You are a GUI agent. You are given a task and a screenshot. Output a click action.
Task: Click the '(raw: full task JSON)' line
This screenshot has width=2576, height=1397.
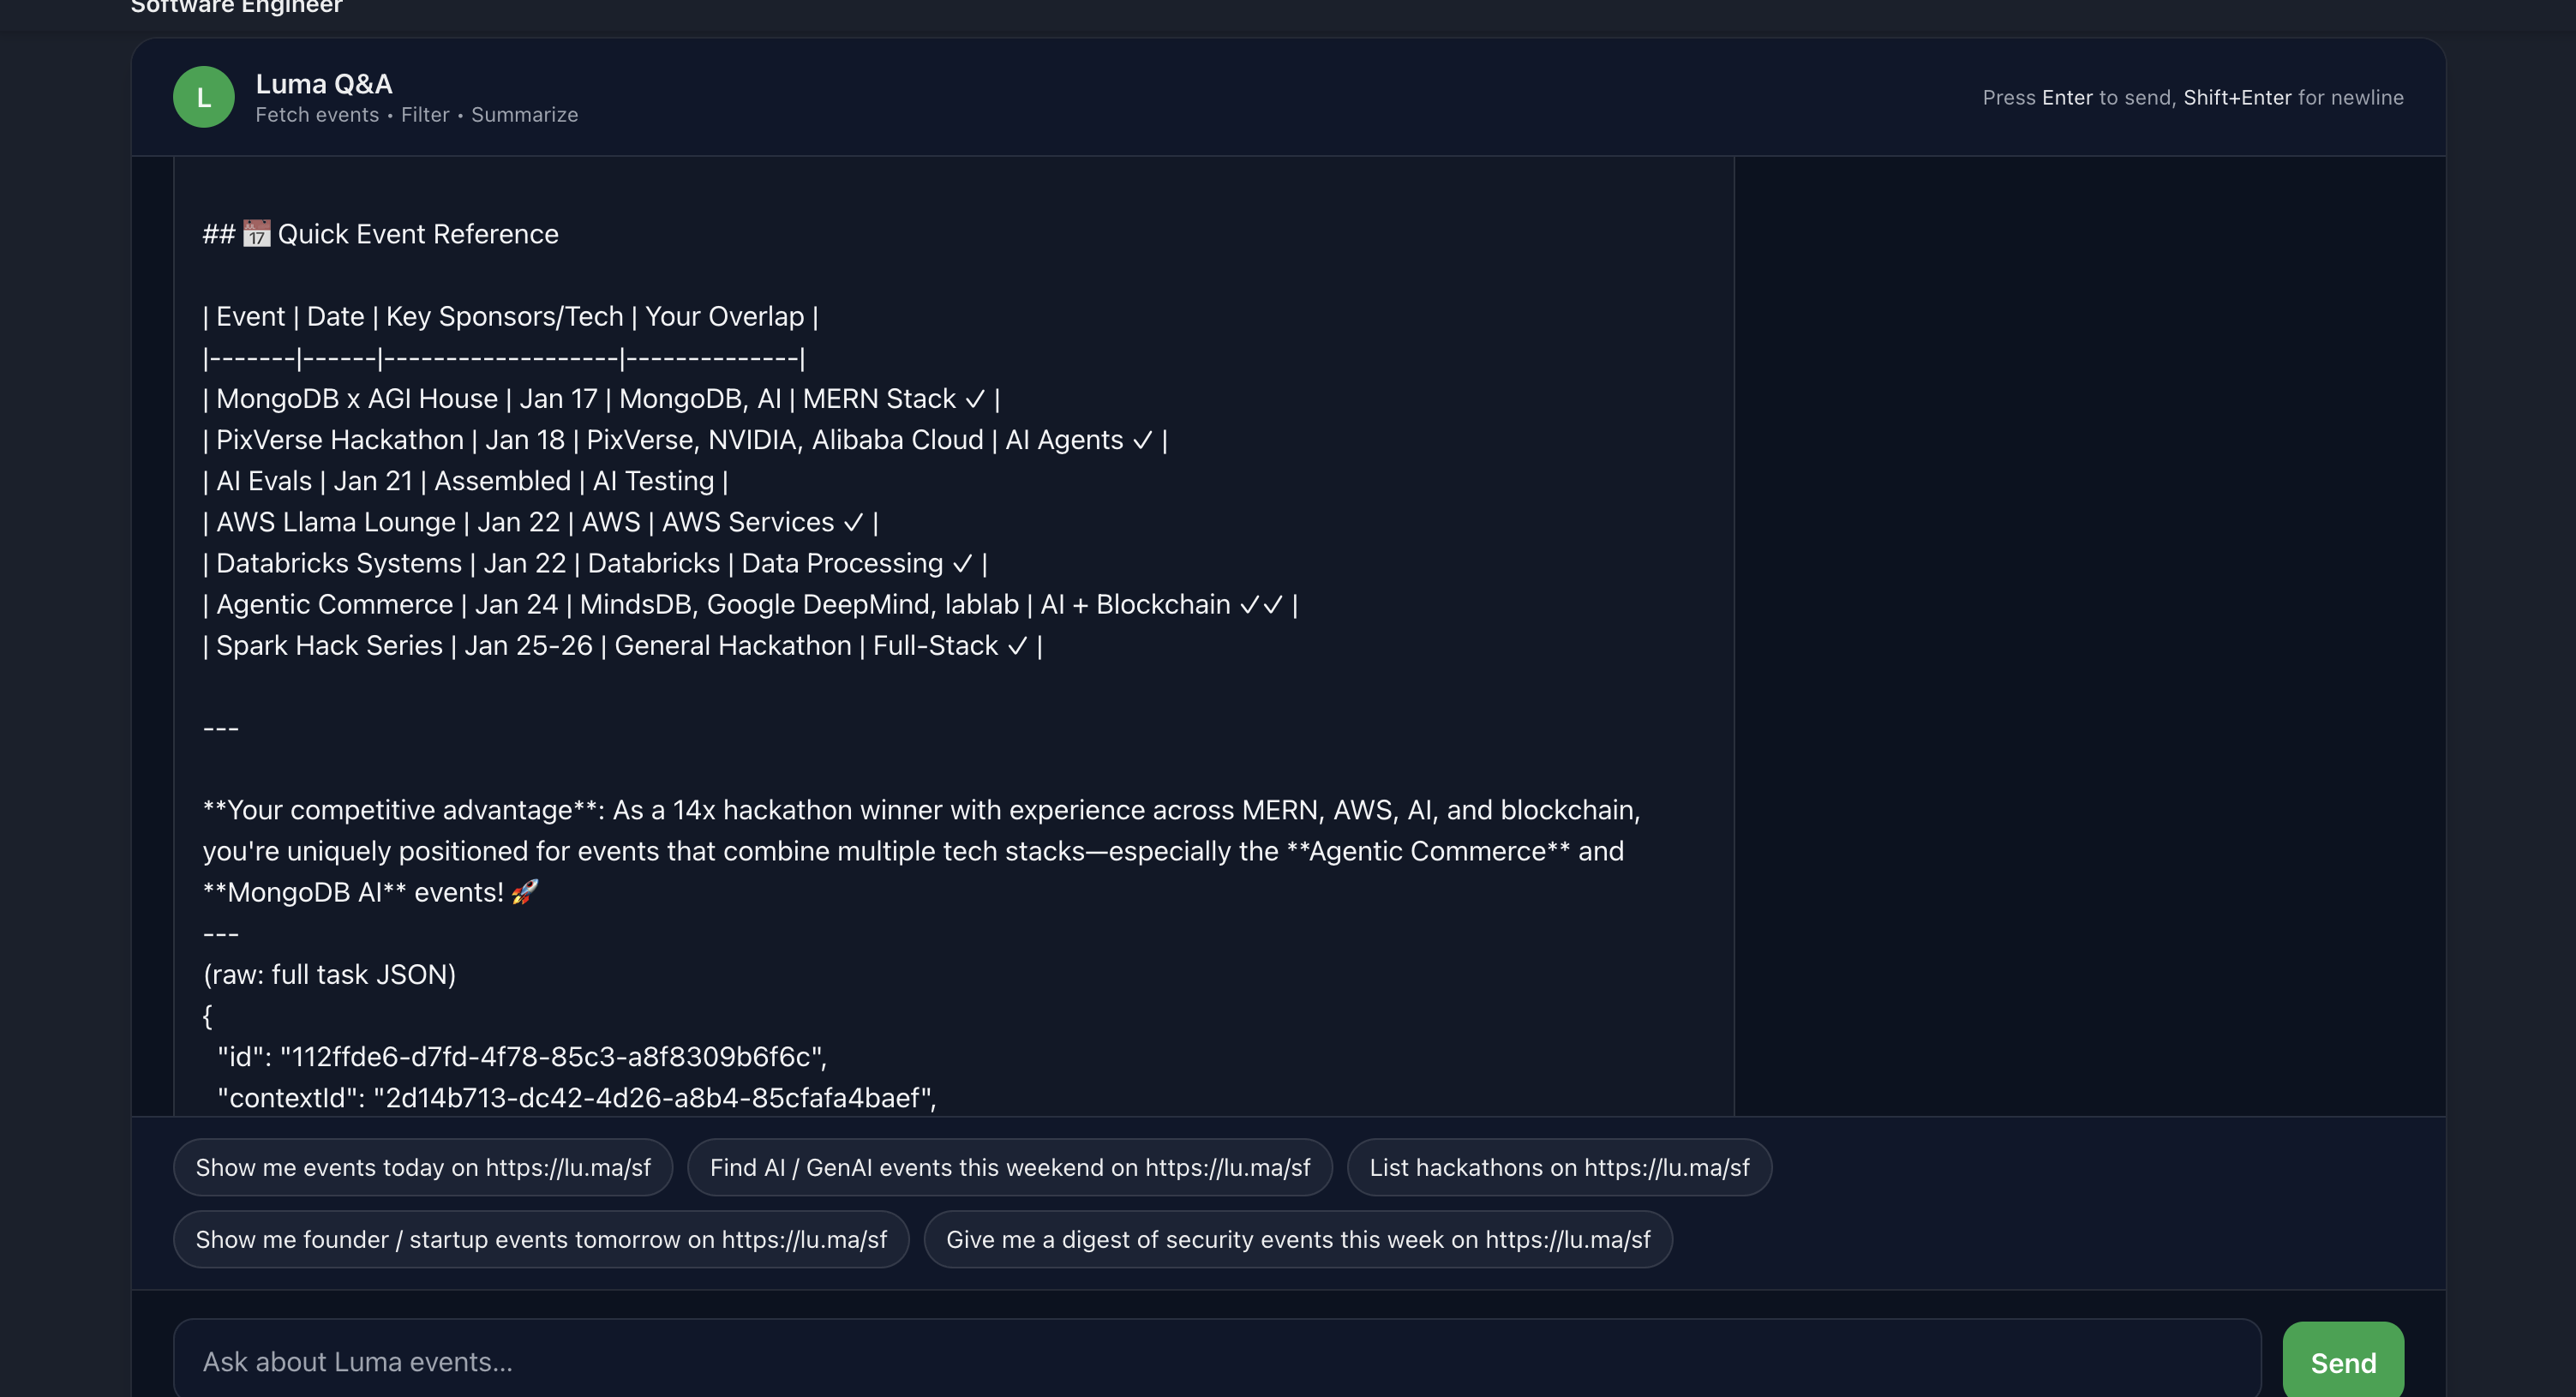click(x=329, y=975)
